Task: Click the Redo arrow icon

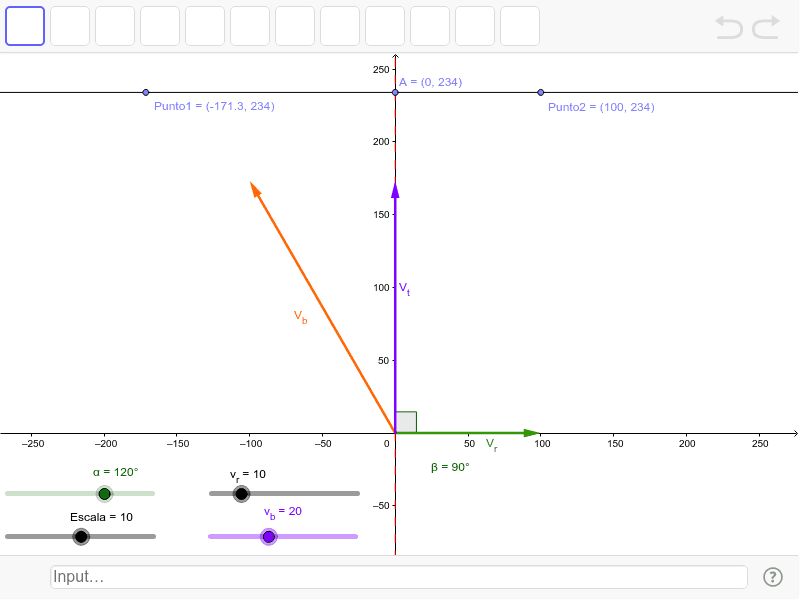Action: (x=766, y=28)
